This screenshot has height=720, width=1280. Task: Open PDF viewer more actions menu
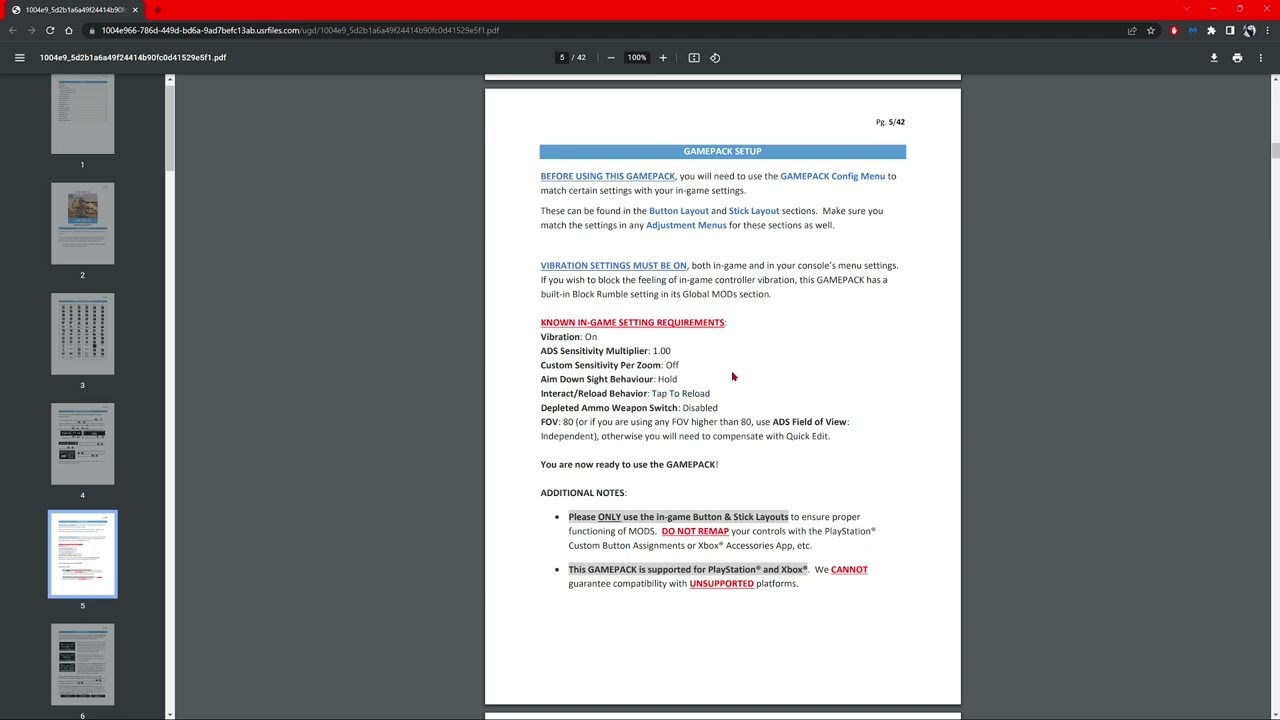(1261, 58)
